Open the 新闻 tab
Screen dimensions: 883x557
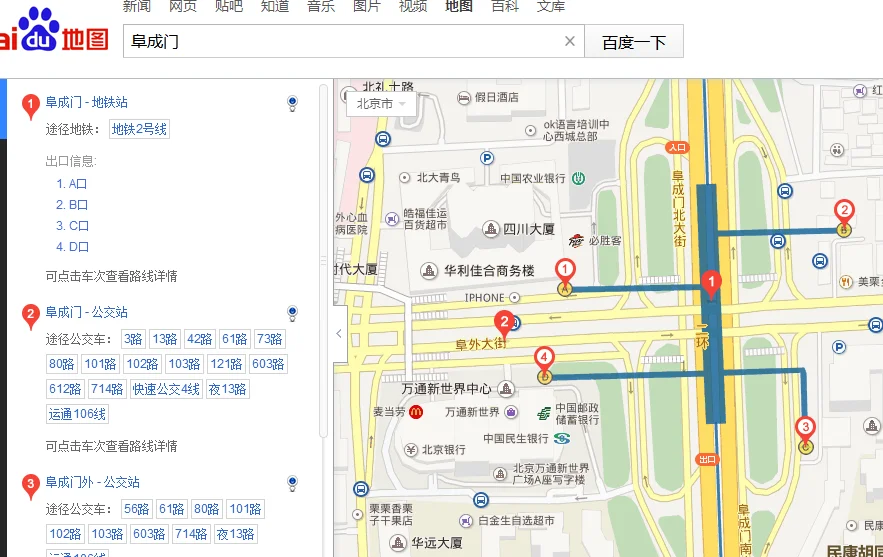(137, 6)
